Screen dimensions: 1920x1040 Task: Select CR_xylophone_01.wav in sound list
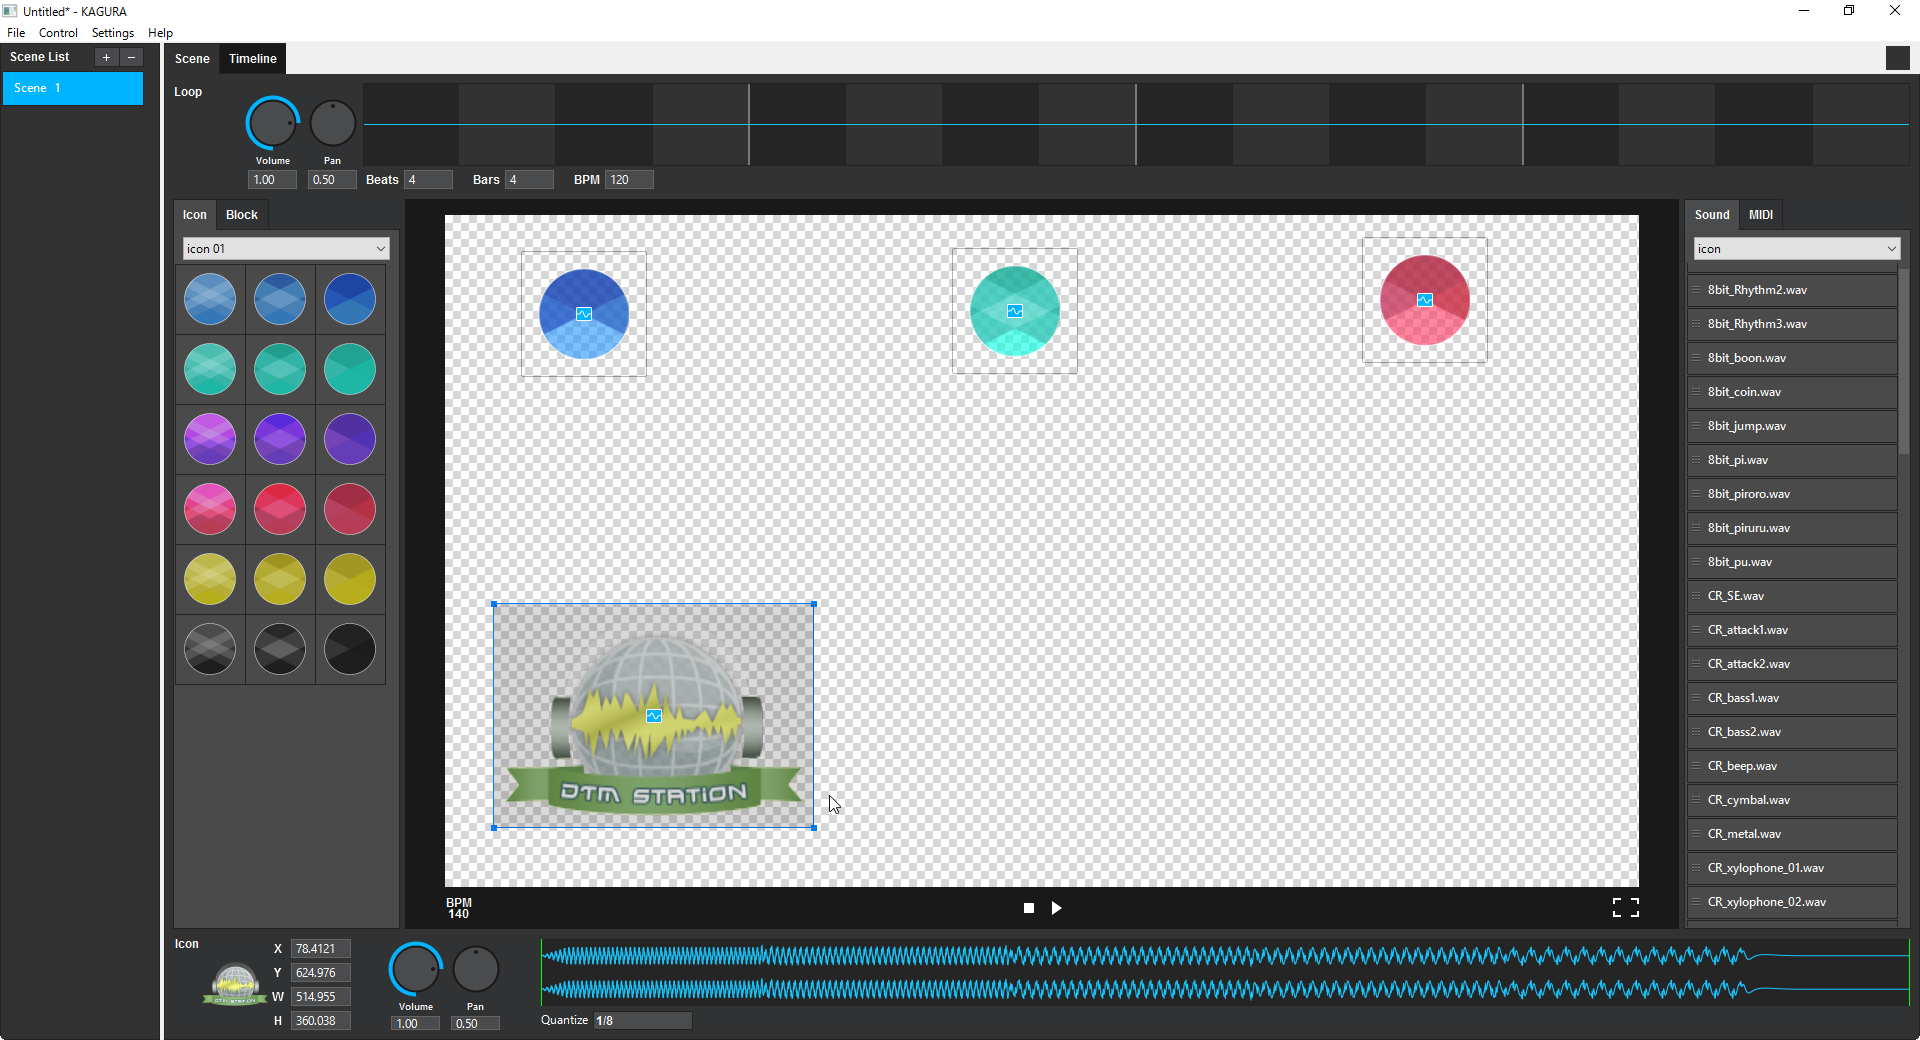point(1792,868)
